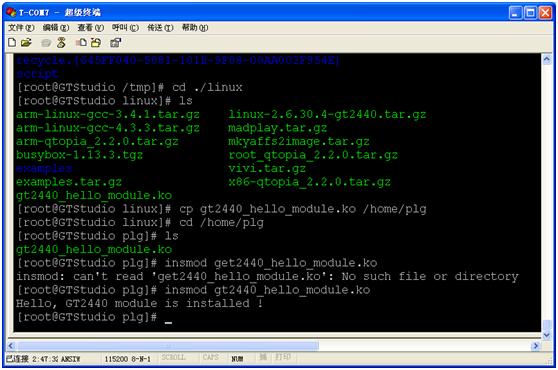Maximize the T-COM7 terminal window
The width and height of the screenshot is (558, 370).
530,13
